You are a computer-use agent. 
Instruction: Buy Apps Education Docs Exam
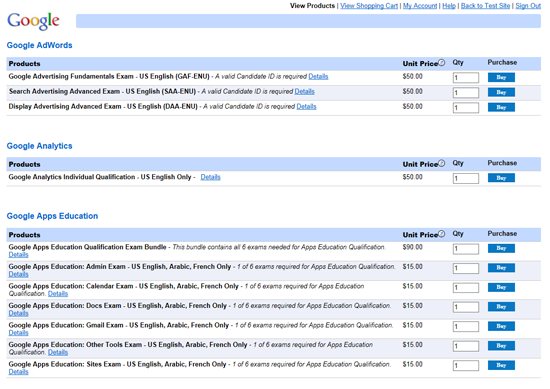(x=501, y=307)
